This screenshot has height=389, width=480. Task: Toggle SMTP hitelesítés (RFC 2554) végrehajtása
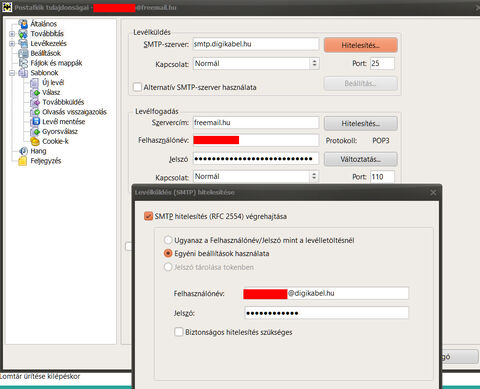click(x=148, y=216)
